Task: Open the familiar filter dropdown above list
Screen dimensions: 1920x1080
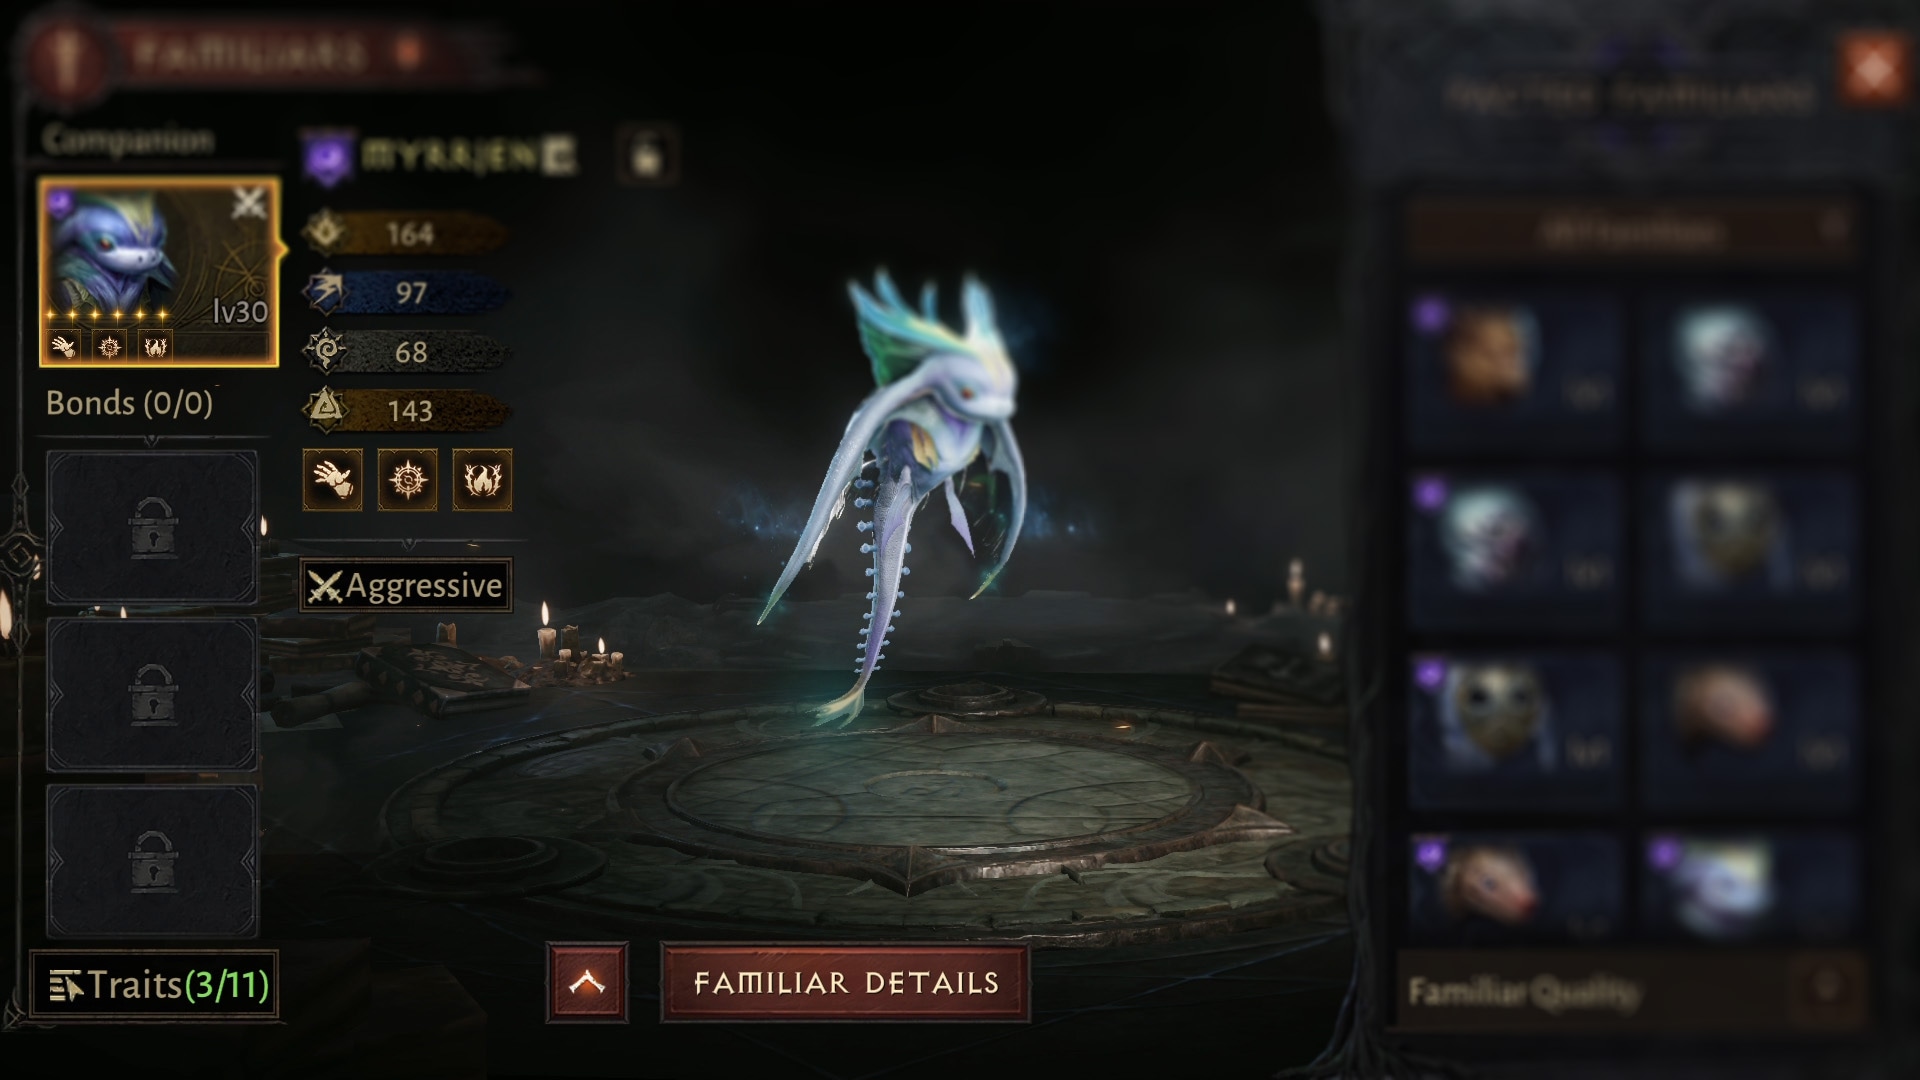Action: [1631, 231]
